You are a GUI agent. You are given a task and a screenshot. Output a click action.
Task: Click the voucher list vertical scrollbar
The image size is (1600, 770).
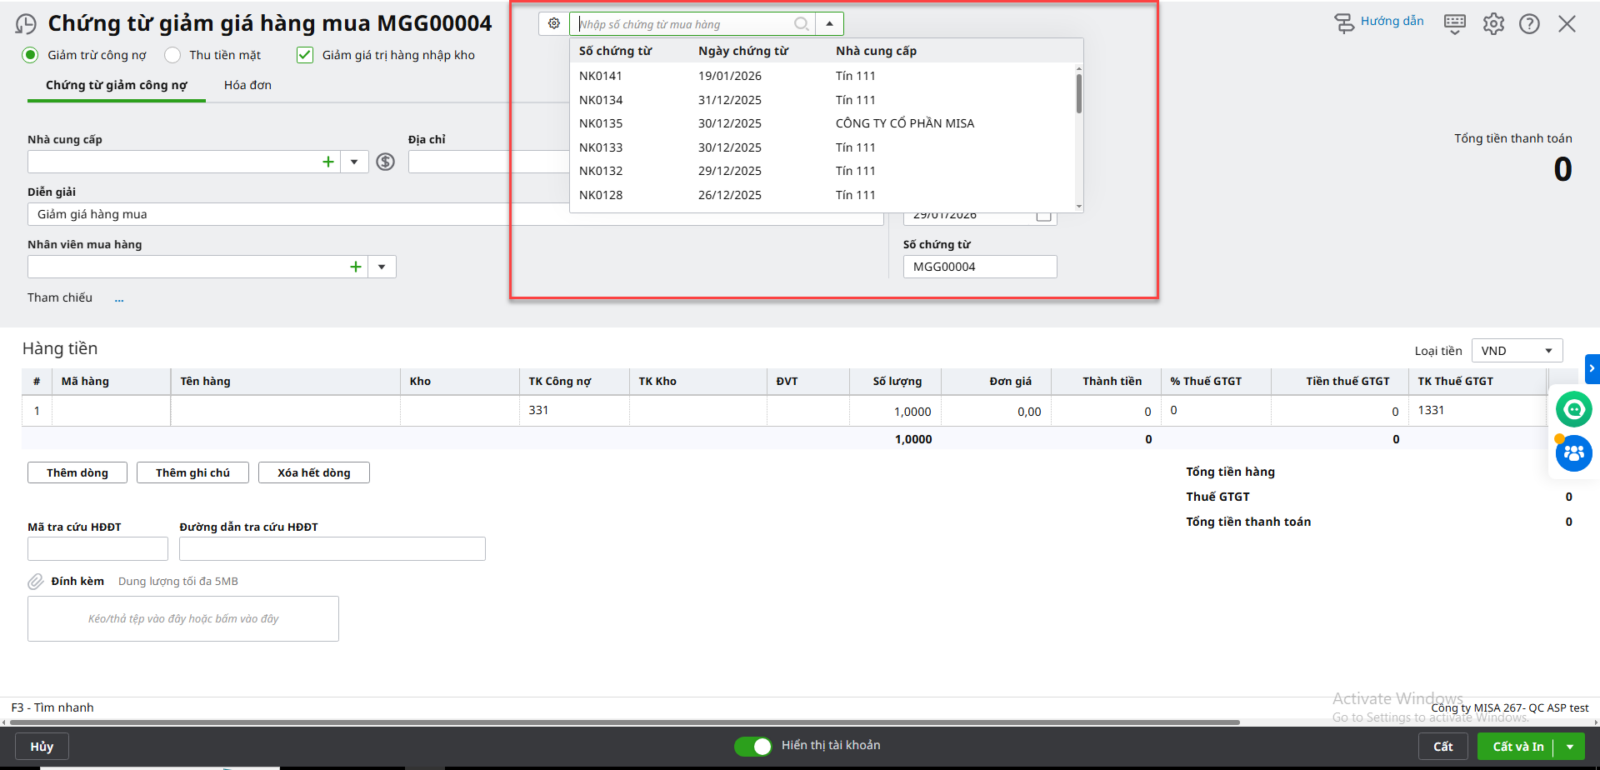[x=1078, y=94]
